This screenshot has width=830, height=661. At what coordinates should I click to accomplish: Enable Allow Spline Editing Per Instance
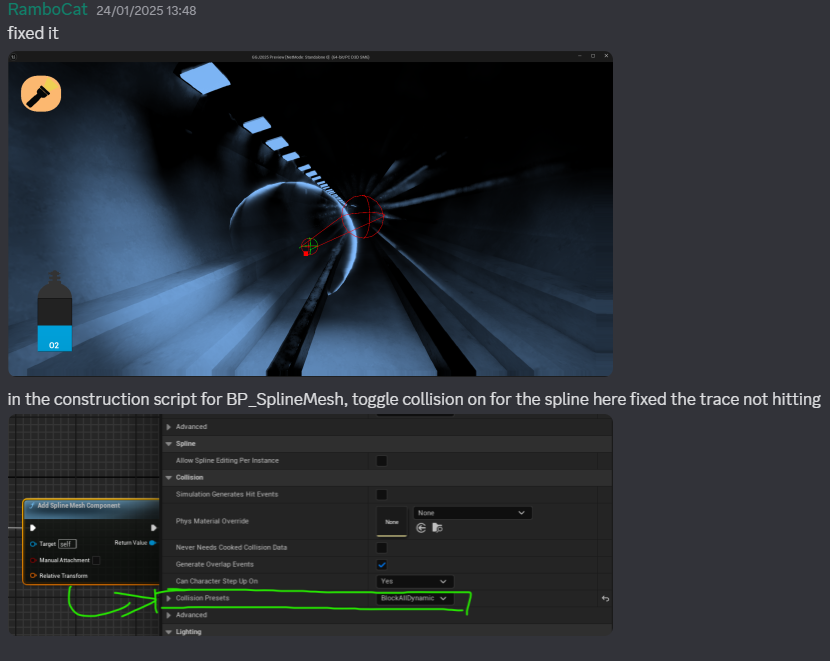(x=381, y=461)
